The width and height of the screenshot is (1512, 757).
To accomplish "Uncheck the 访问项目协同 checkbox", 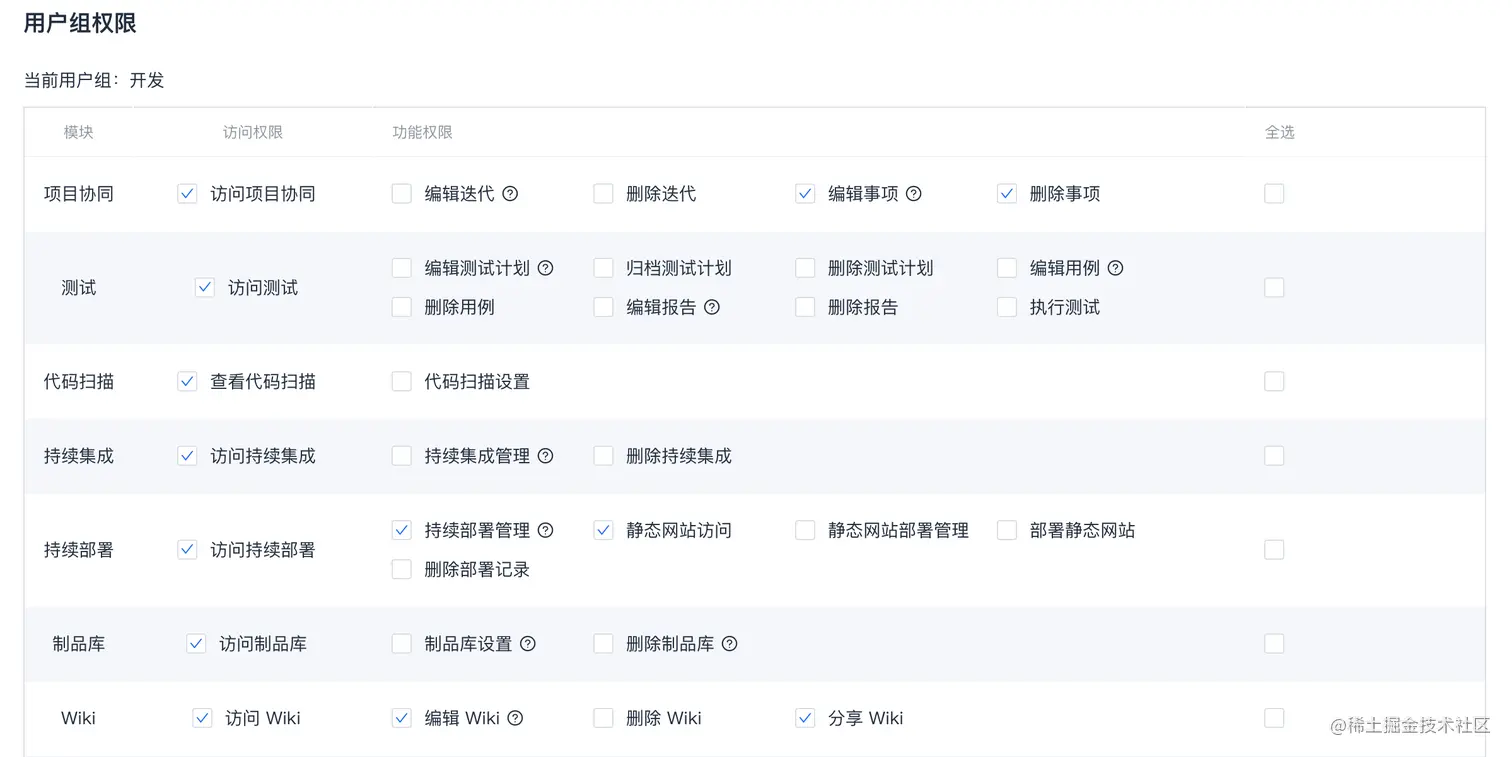I will (x=187, y=194).
